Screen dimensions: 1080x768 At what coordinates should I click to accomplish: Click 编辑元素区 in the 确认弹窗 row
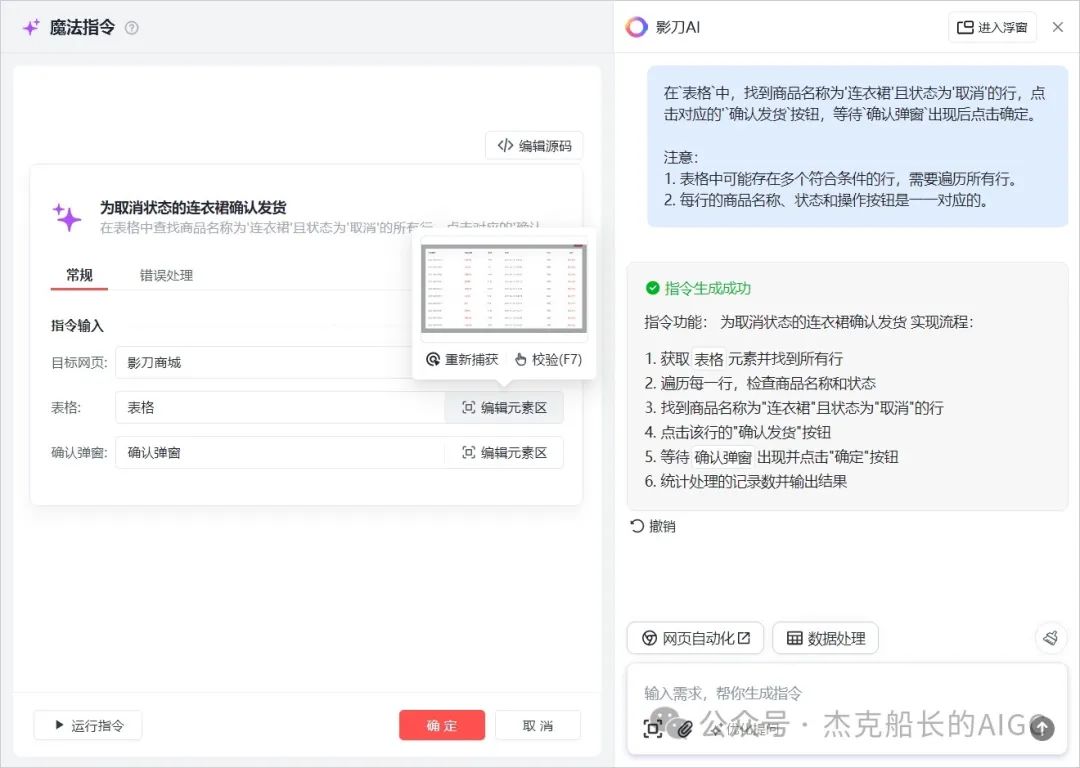tap(504, 453)
